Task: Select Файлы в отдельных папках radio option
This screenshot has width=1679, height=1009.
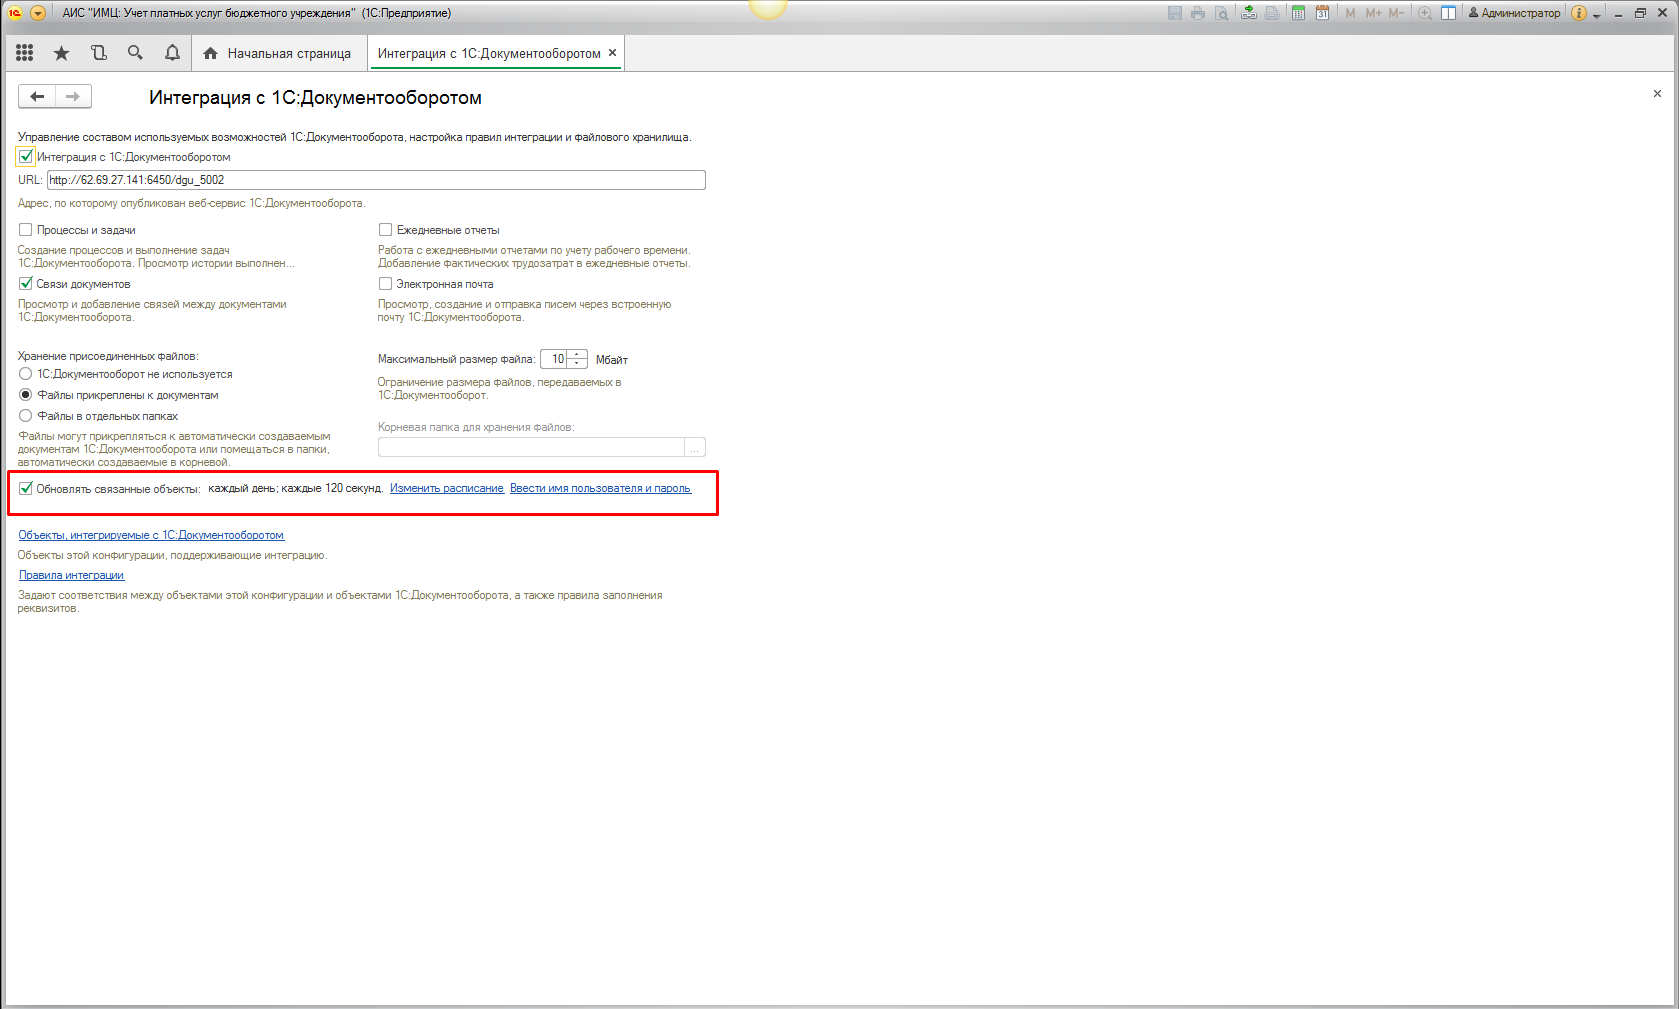Action: [26, 416]
